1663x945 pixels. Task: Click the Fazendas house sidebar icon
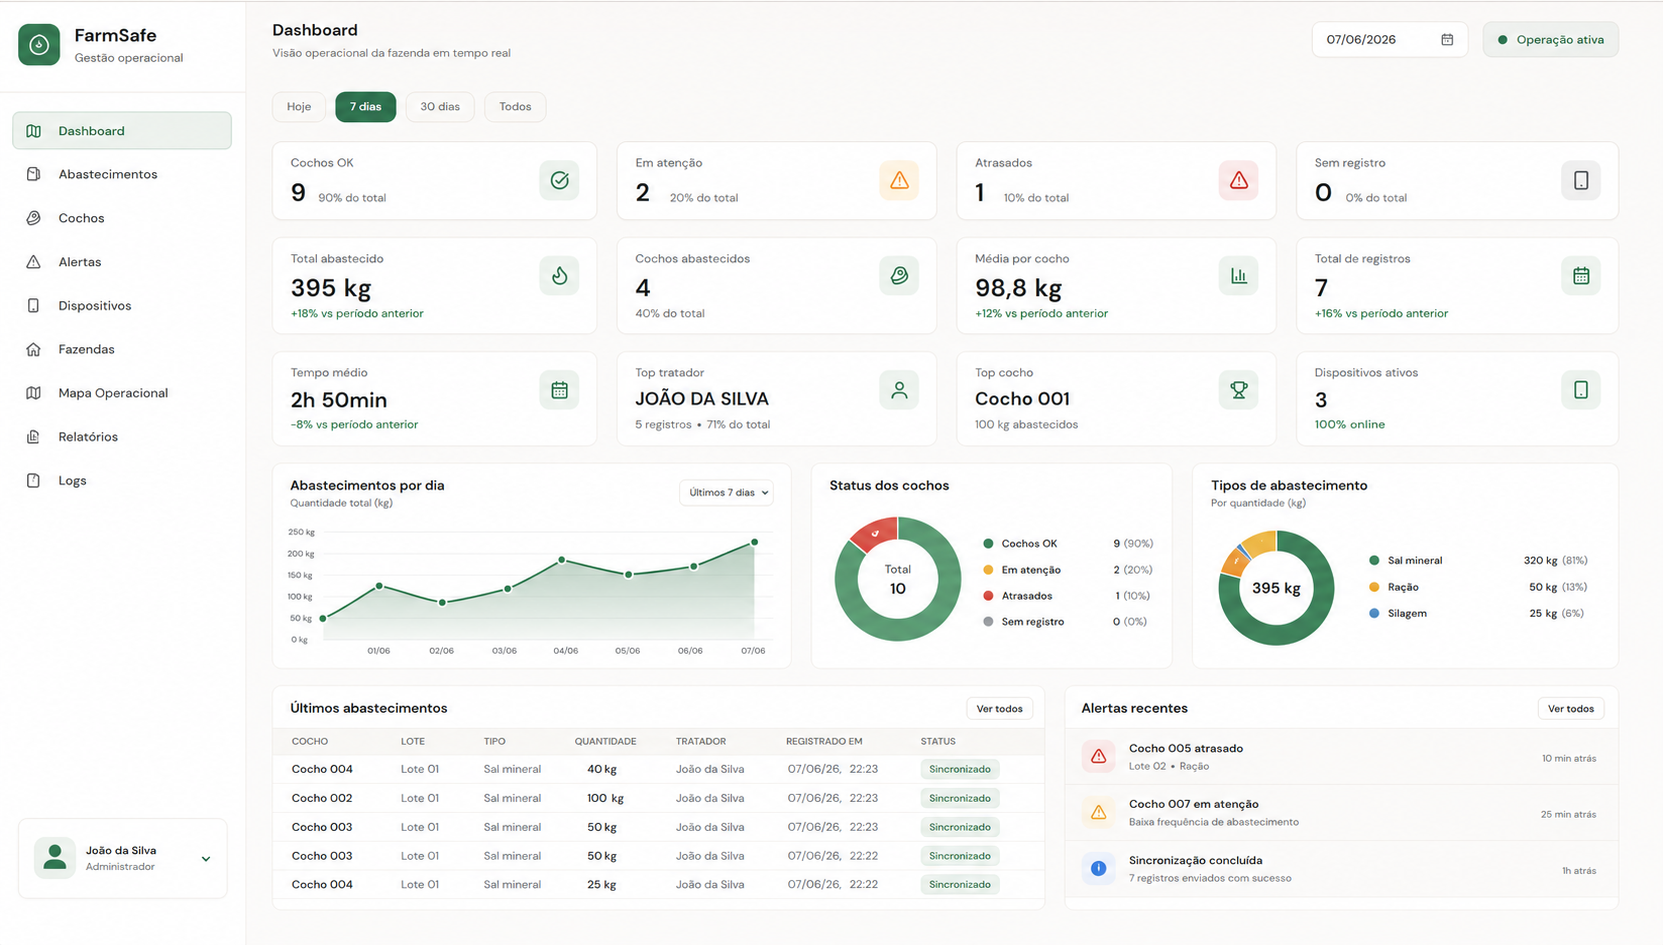coord(34,349)
